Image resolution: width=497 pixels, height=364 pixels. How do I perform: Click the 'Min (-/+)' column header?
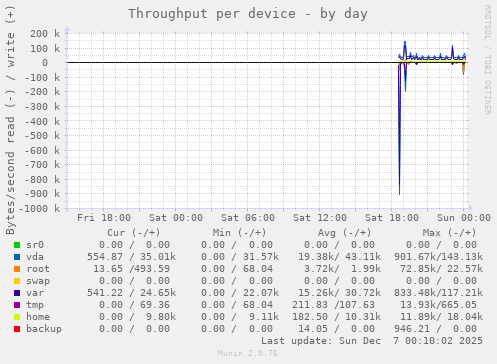(239, 233)
